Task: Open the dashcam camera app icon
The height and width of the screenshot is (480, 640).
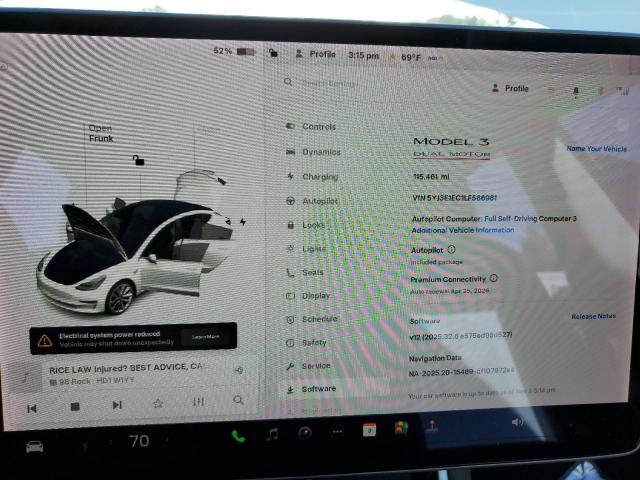Action: click(304, 433)
